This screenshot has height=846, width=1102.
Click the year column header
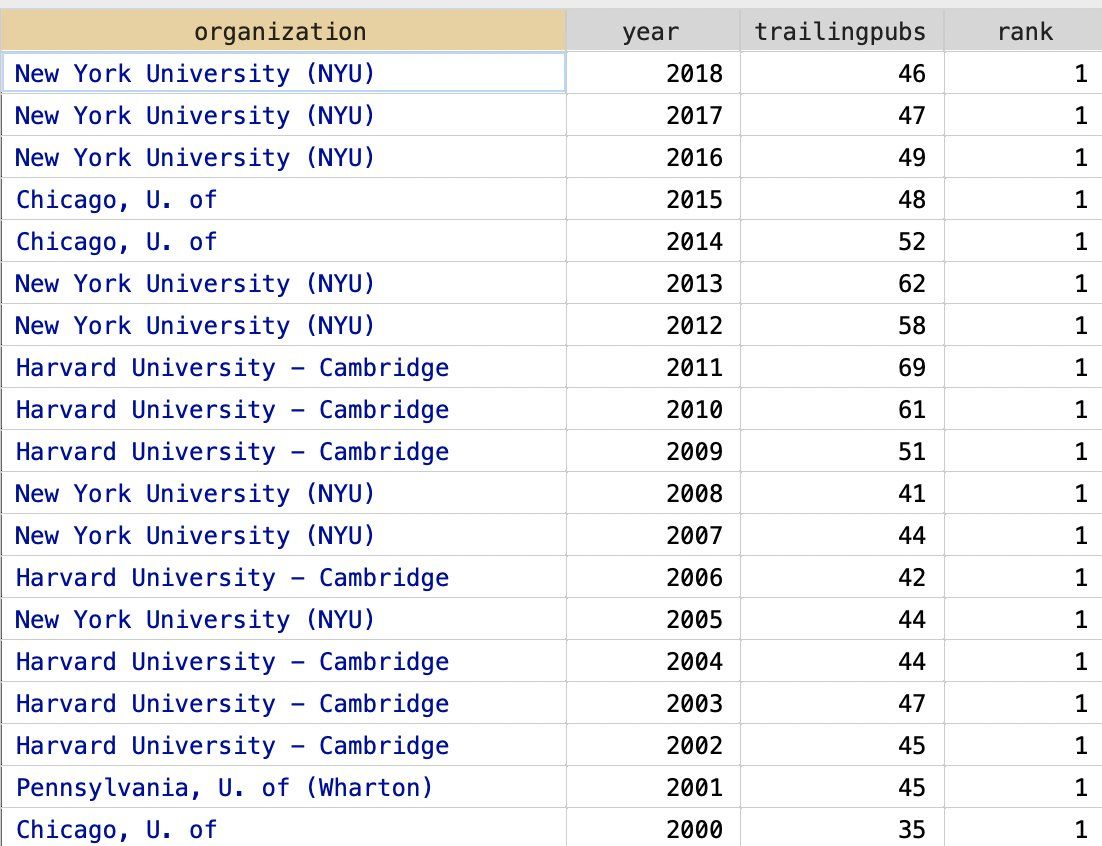(651, 32)
